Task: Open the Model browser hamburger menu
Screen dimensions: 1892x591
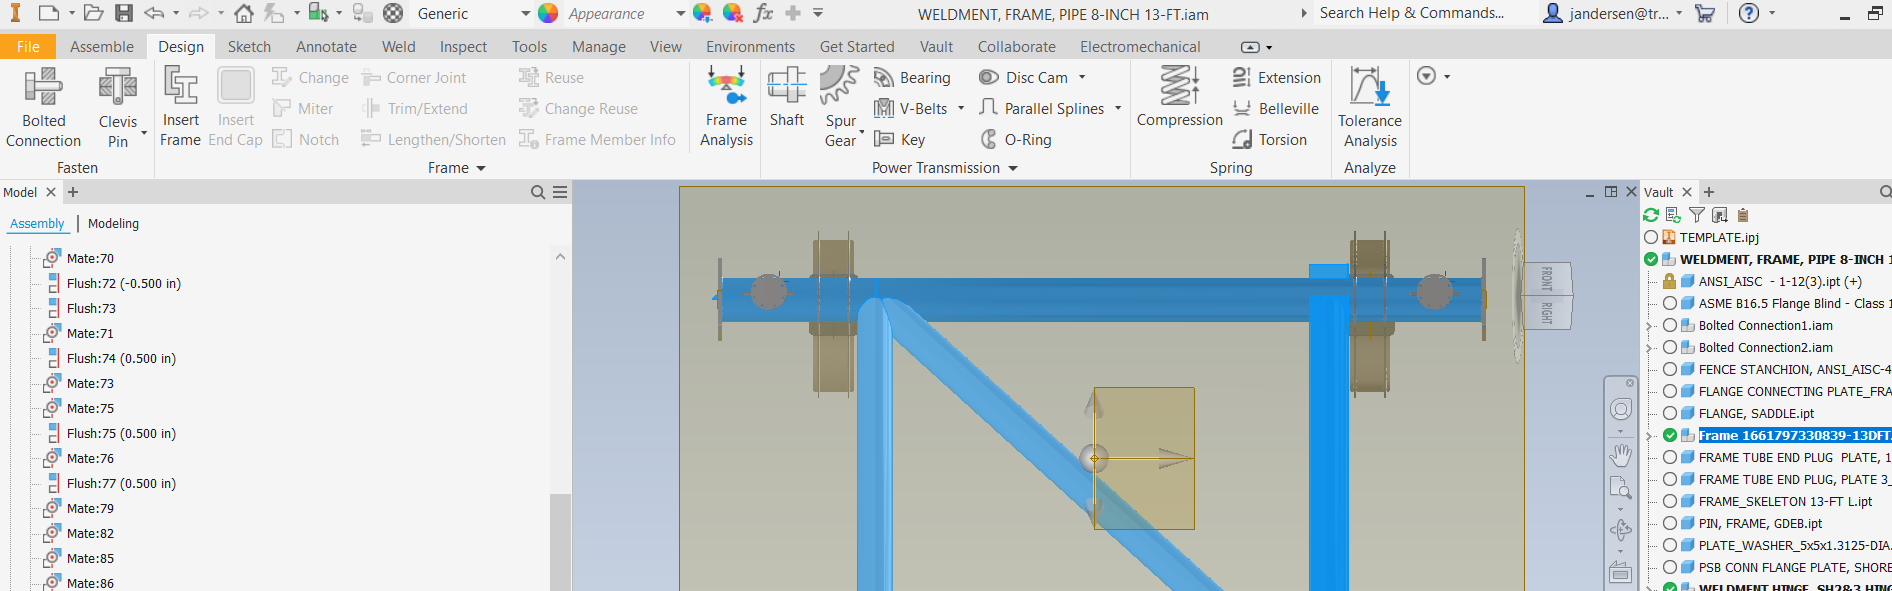Action: (560, 192)
